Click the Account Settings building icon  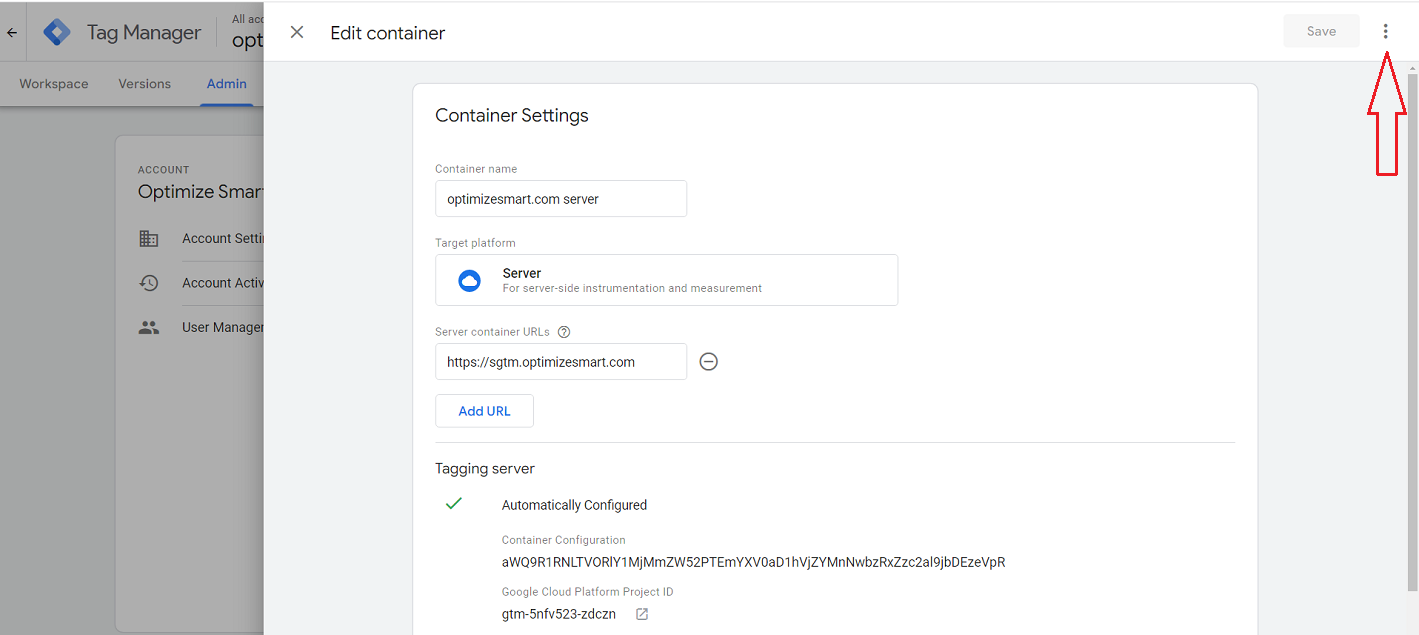click(149, 238)
